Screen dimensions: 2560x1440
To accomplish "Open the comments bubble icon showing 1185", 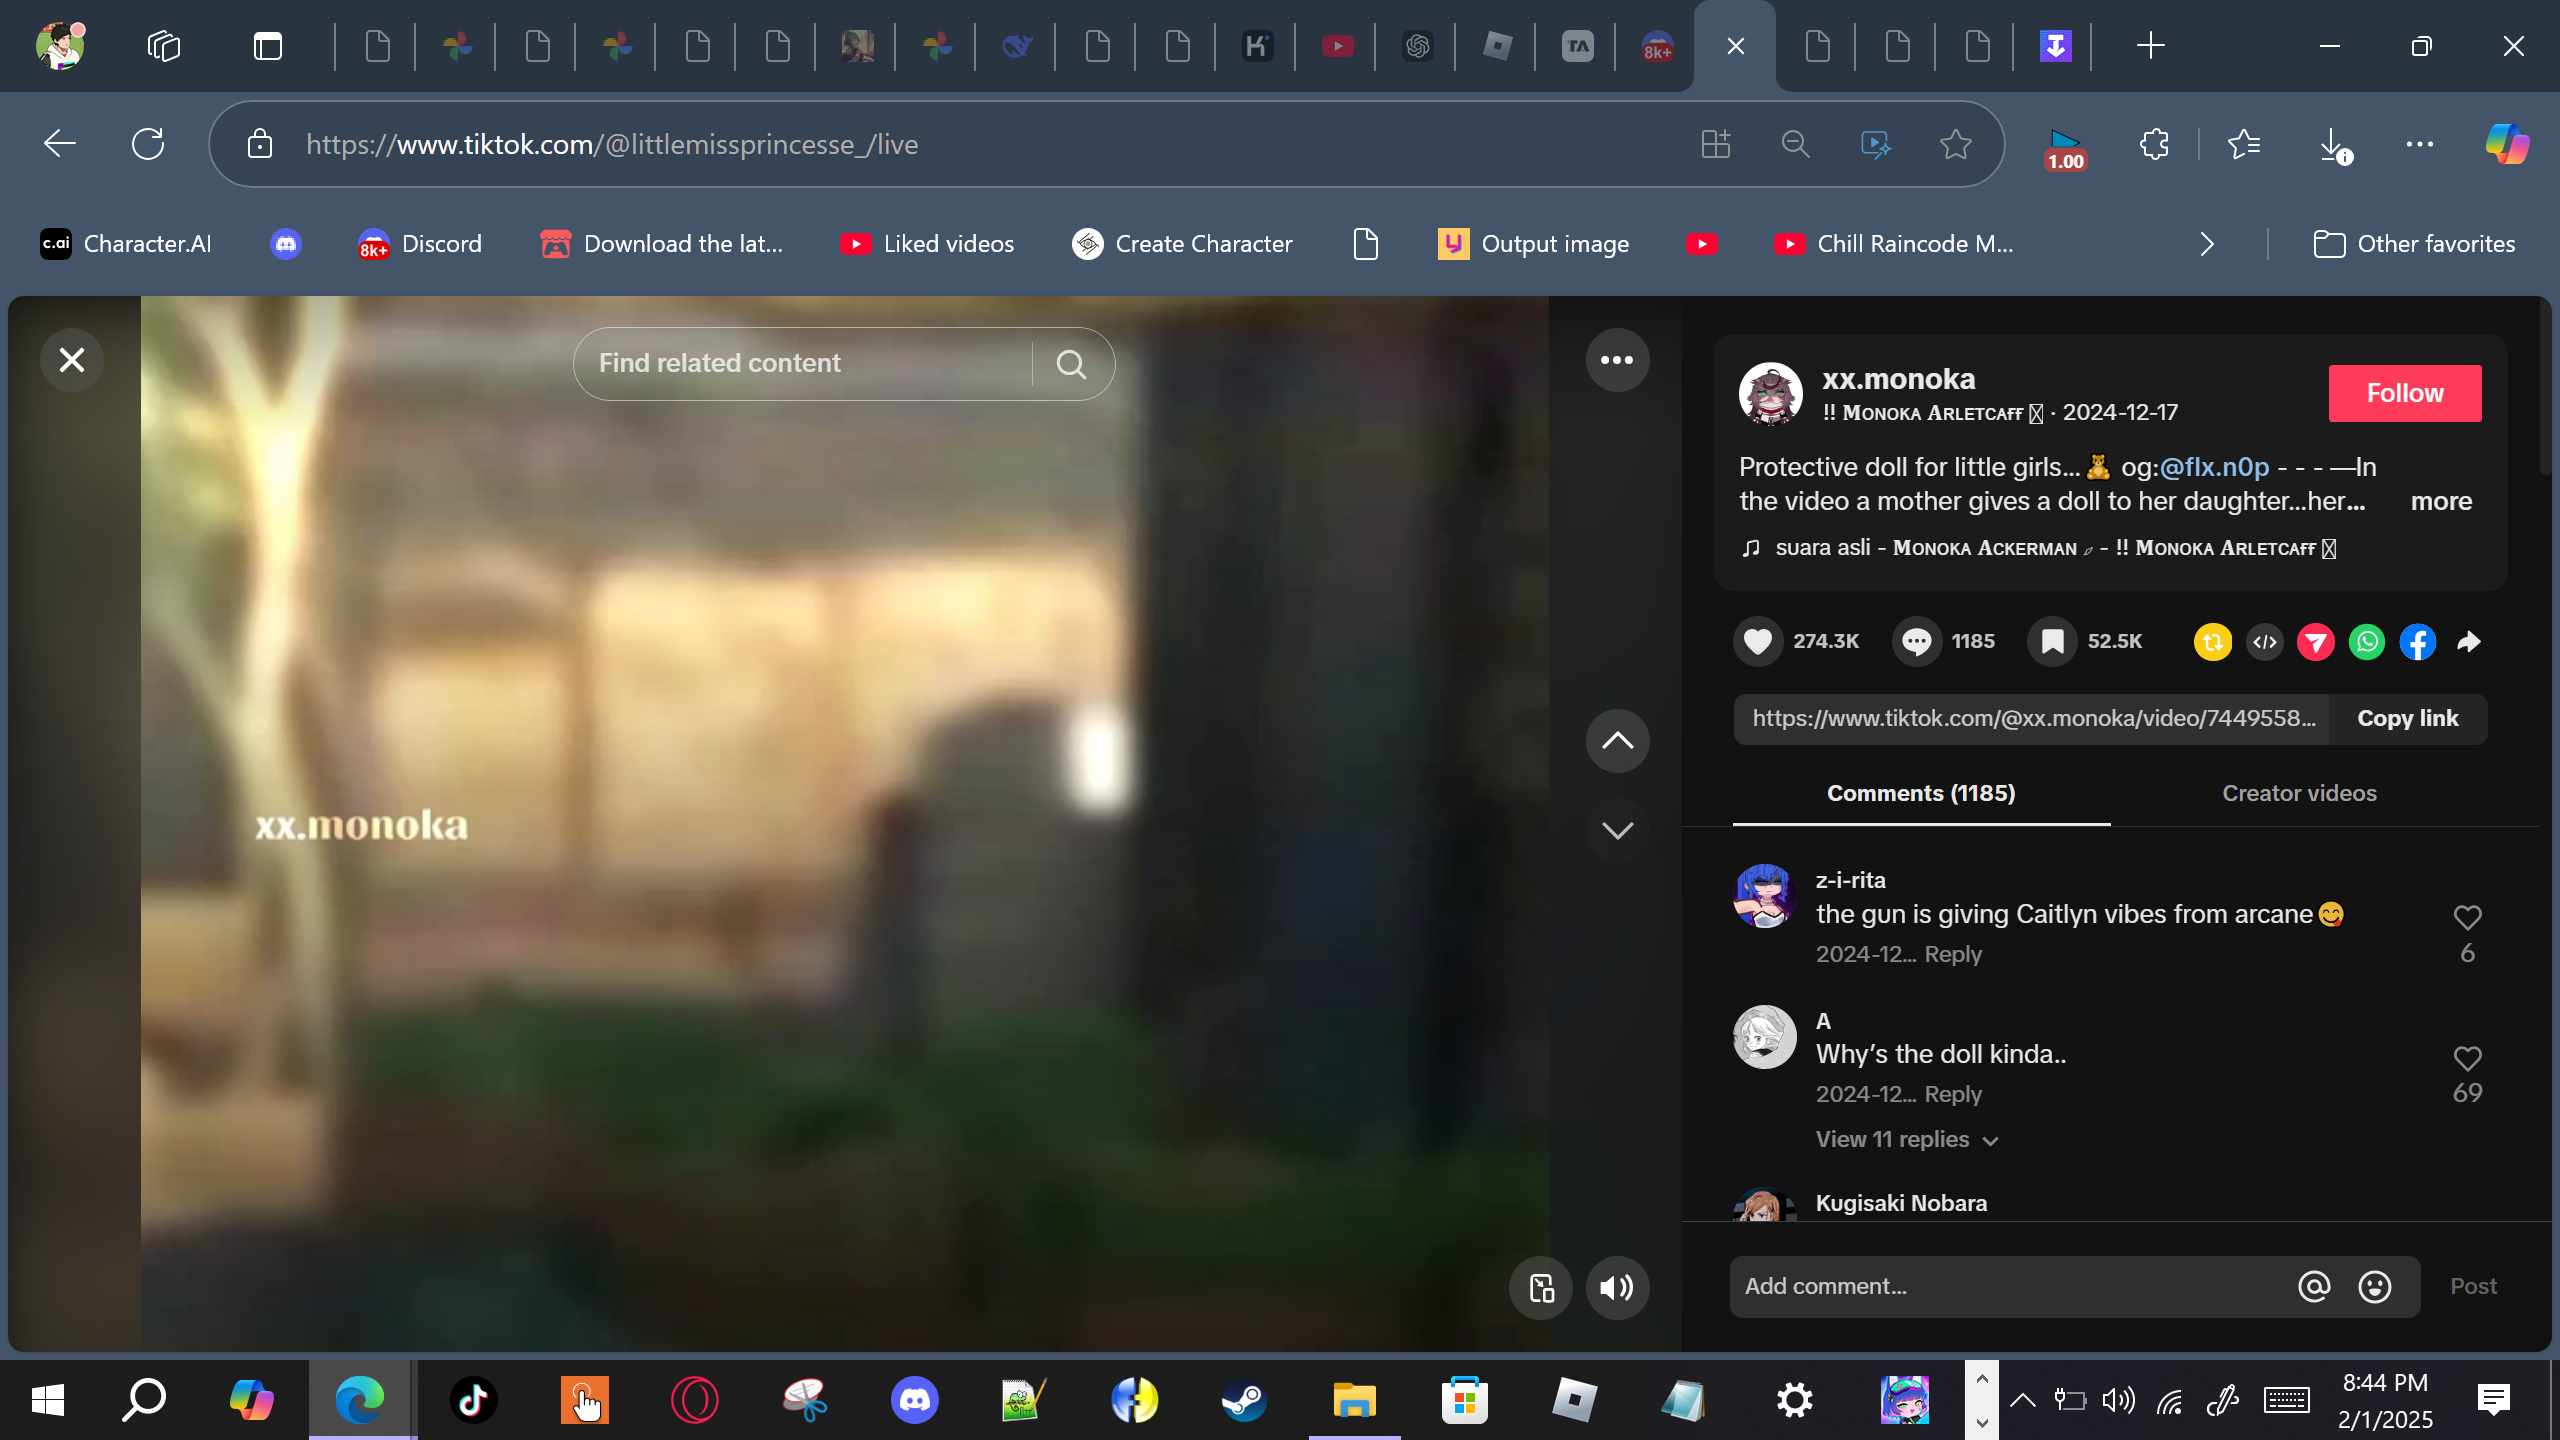I will pos(1916,641).
